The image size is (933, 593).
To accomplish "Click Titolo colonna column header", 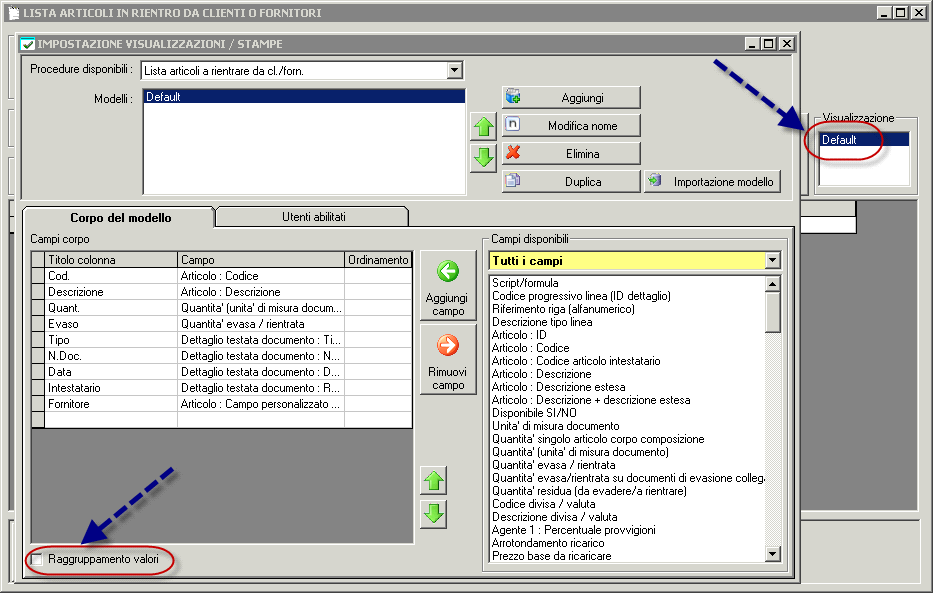I will coord(111,259).
